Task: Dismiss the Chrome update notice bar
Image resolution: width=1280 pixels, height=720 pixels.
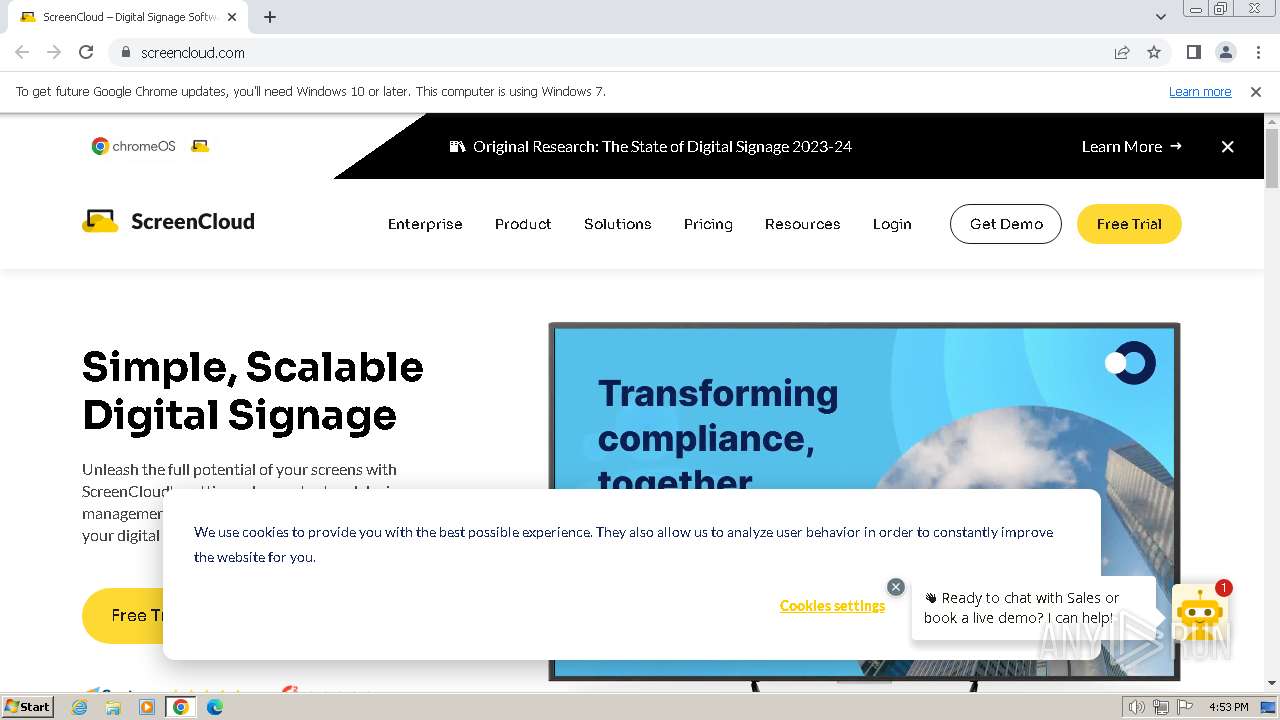Action: [x=1256, y=92]
